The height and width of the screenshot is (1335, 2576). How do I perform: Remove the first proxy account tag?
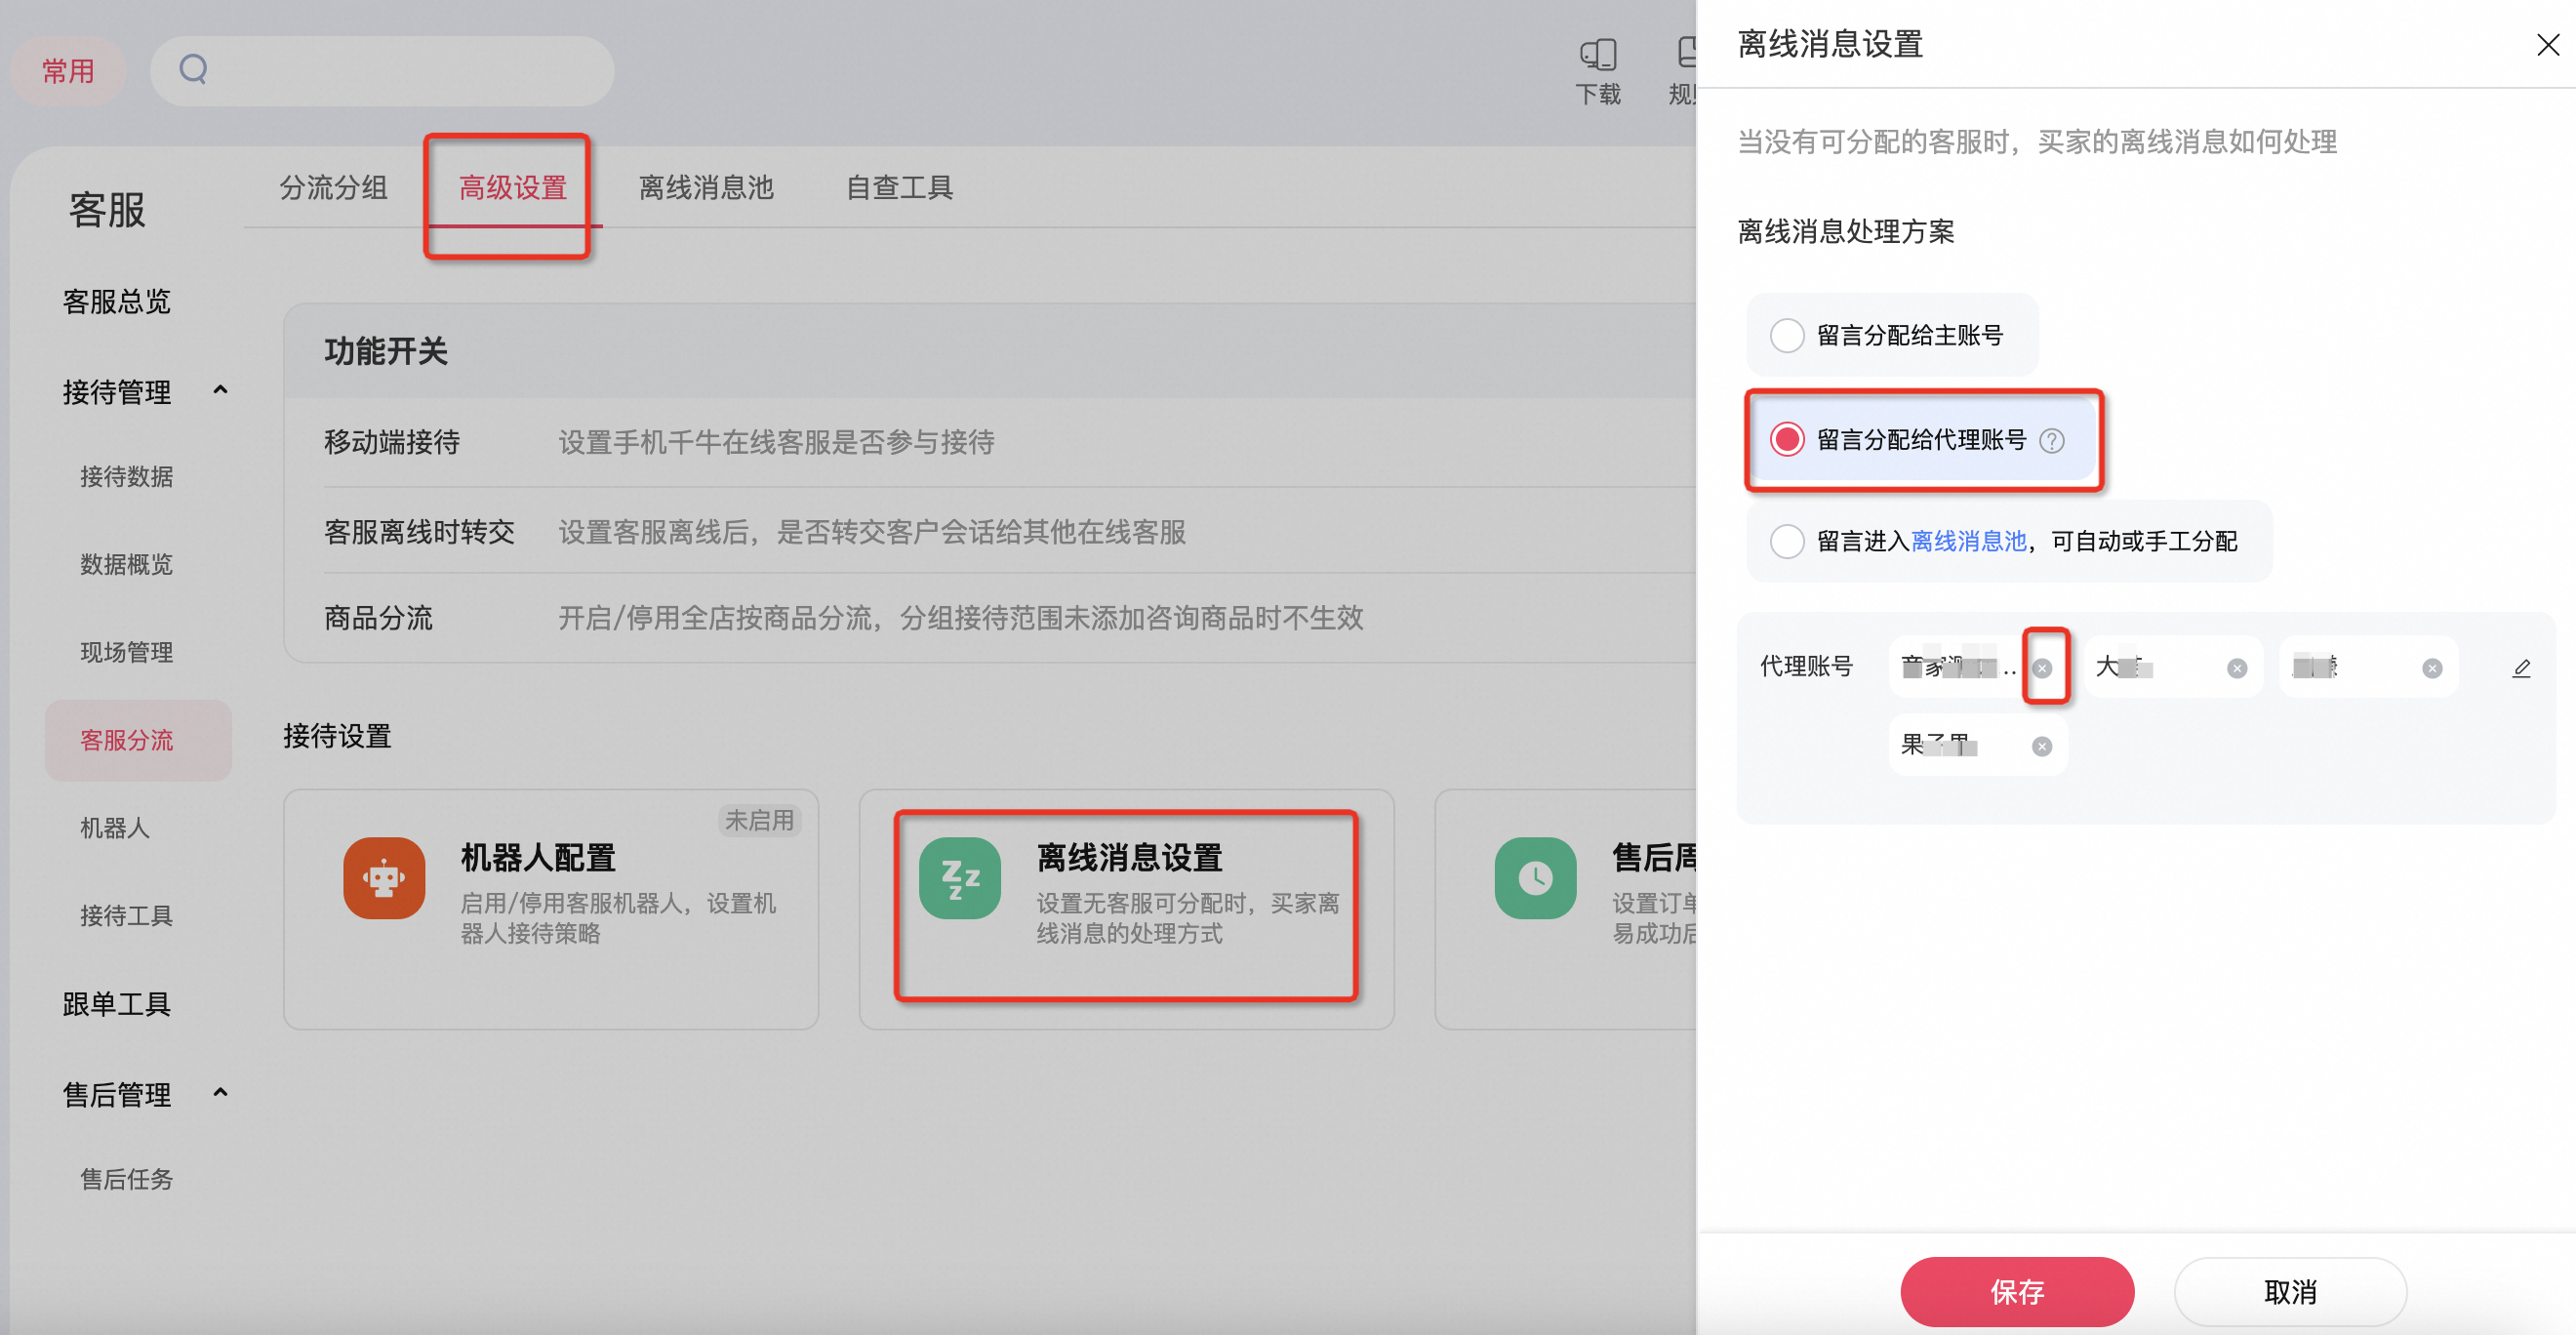point(2042,668)
